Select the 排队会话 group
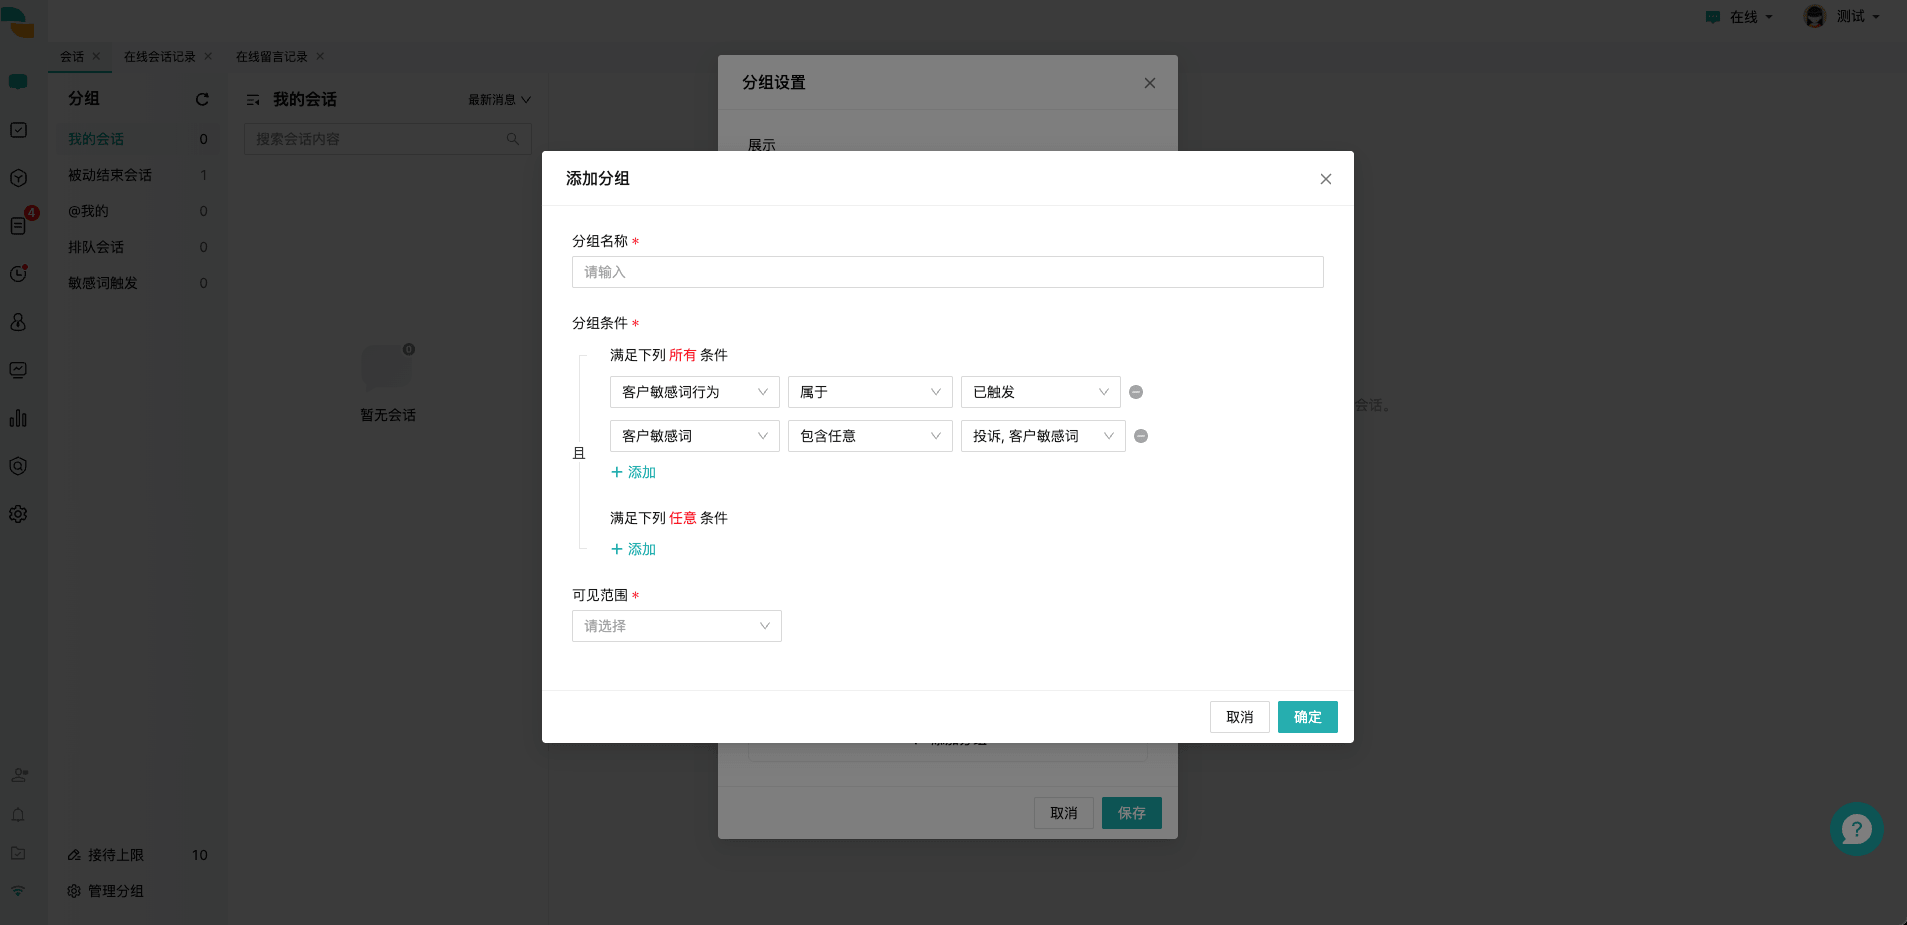The height and width of the screenshot is (925, 1907). [138, 247]
